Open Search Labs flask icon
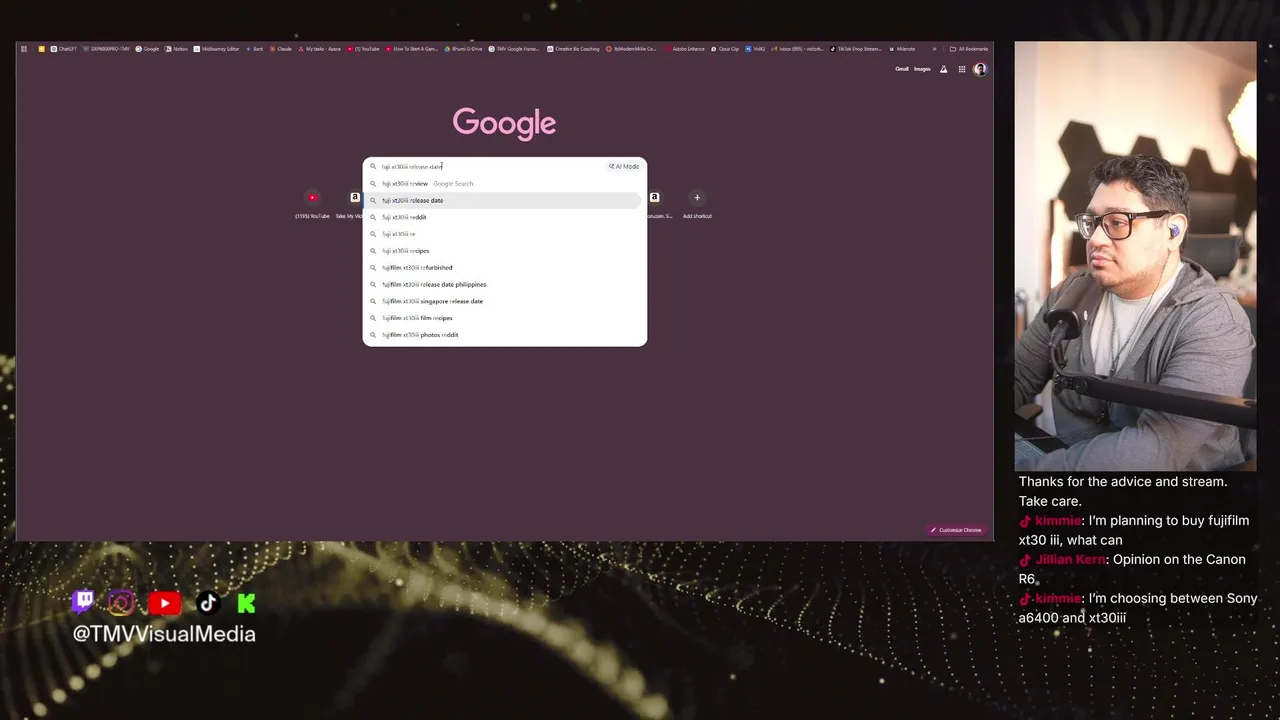Screen dimensions: 1280x720 [943, 69]
